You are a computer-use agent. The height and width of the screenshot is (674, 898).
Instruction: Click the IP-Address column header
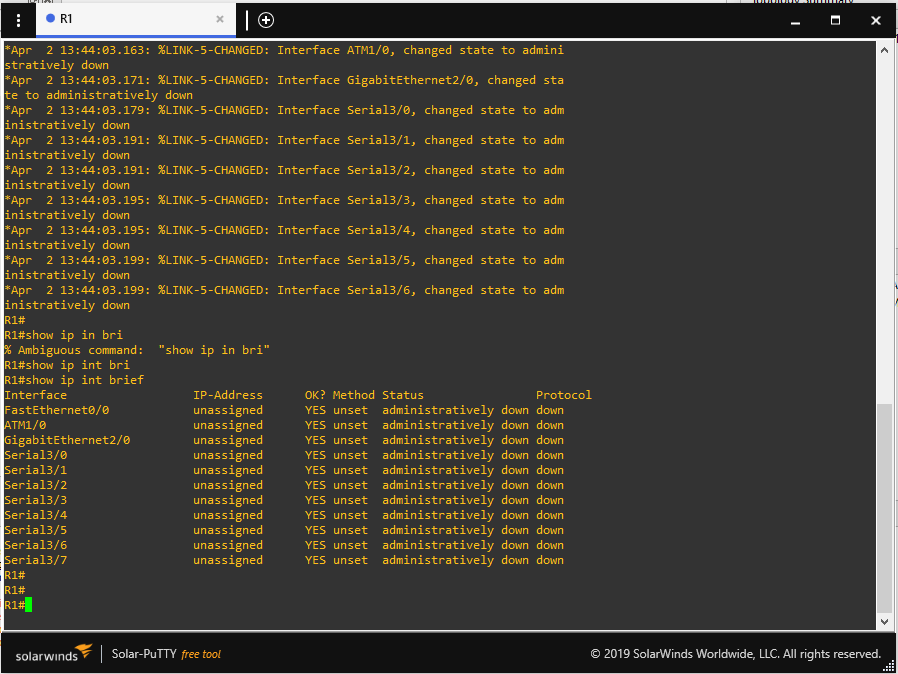point(228,395)
